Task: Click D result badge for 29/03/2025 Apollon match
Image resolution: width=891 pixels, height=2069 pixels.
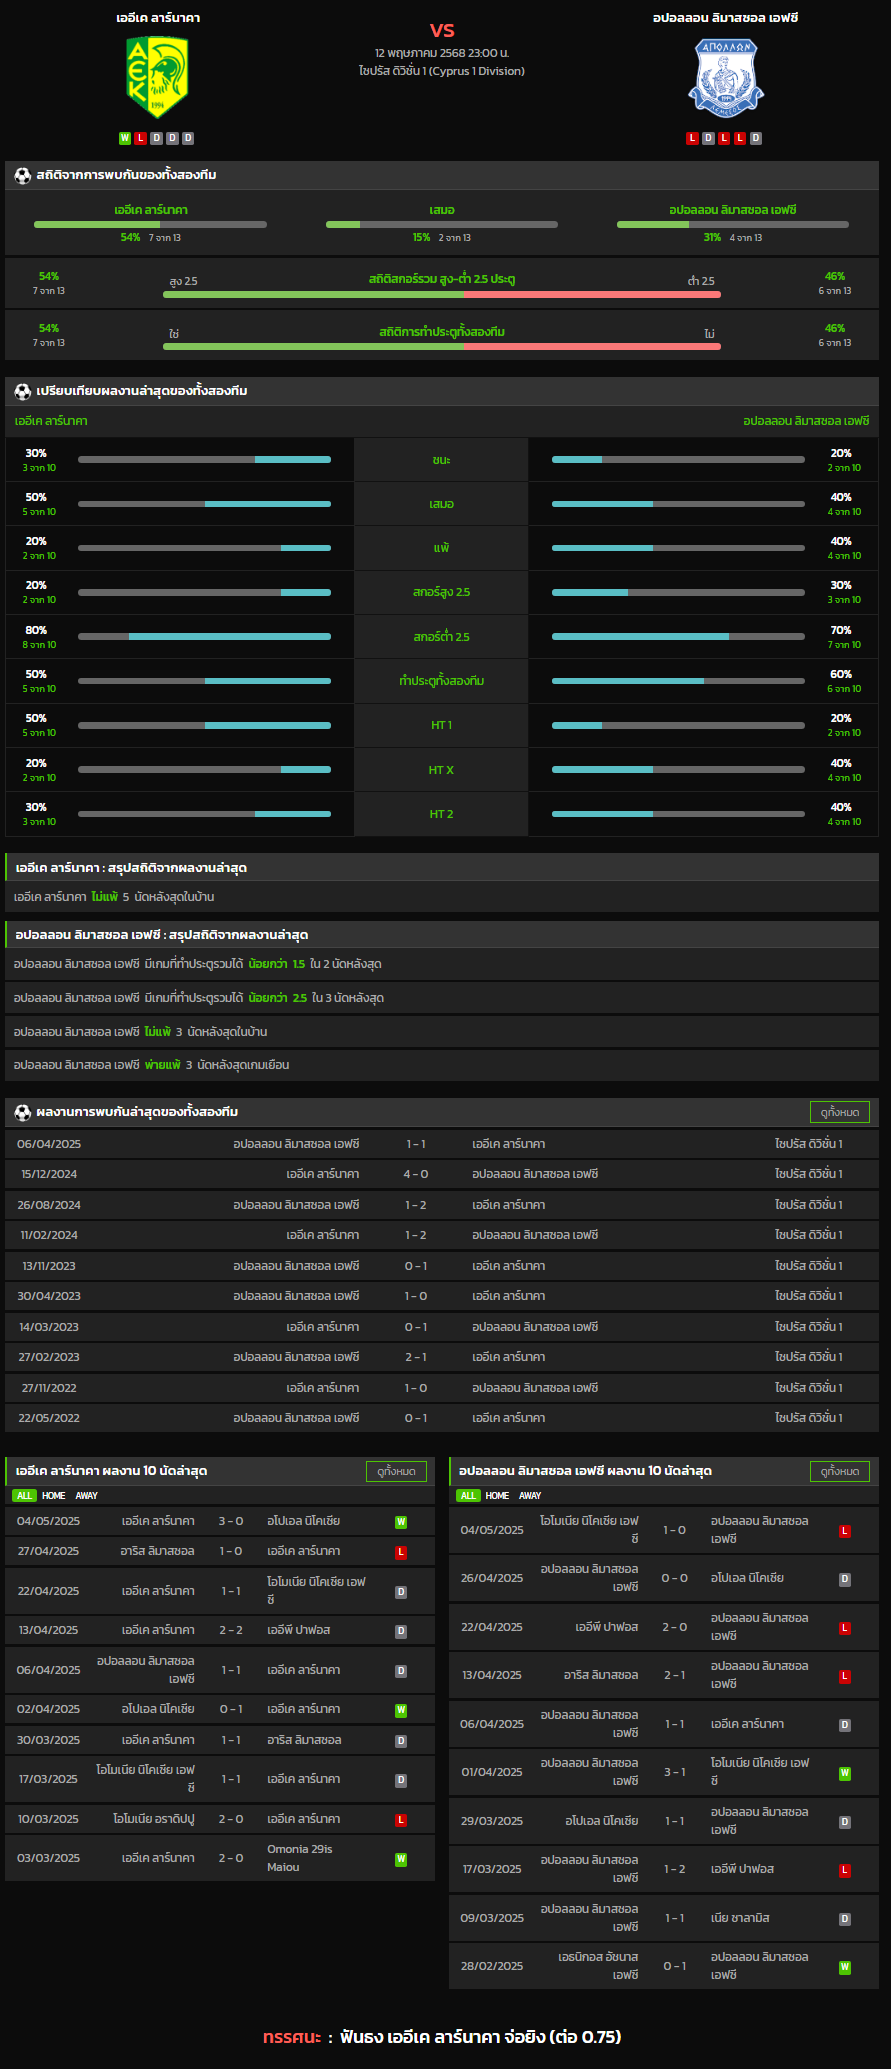Action: point(845,1822)
